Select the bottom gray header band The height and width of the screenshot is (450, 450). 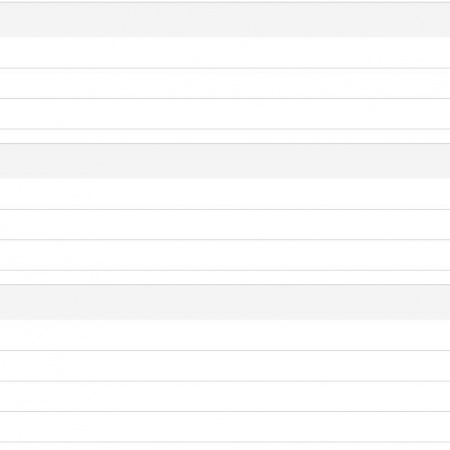(x=225, y=302)
